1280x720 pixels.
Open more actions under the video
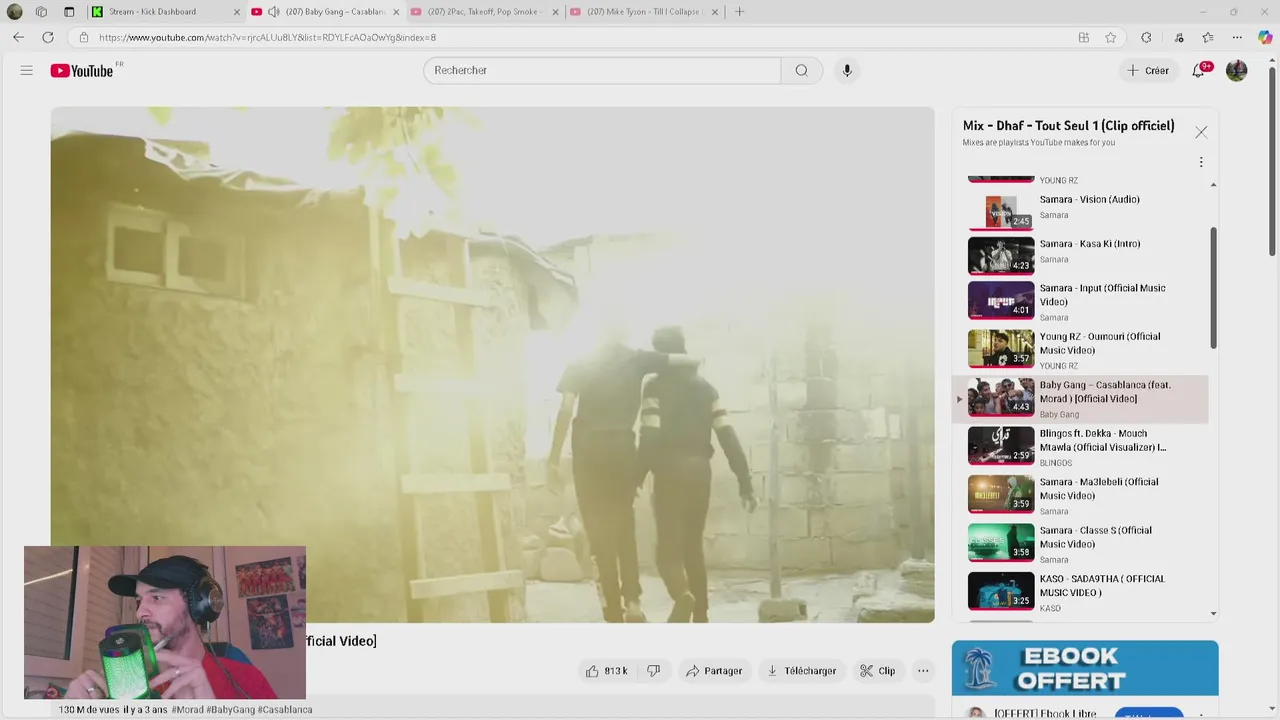tap(923, 671)
